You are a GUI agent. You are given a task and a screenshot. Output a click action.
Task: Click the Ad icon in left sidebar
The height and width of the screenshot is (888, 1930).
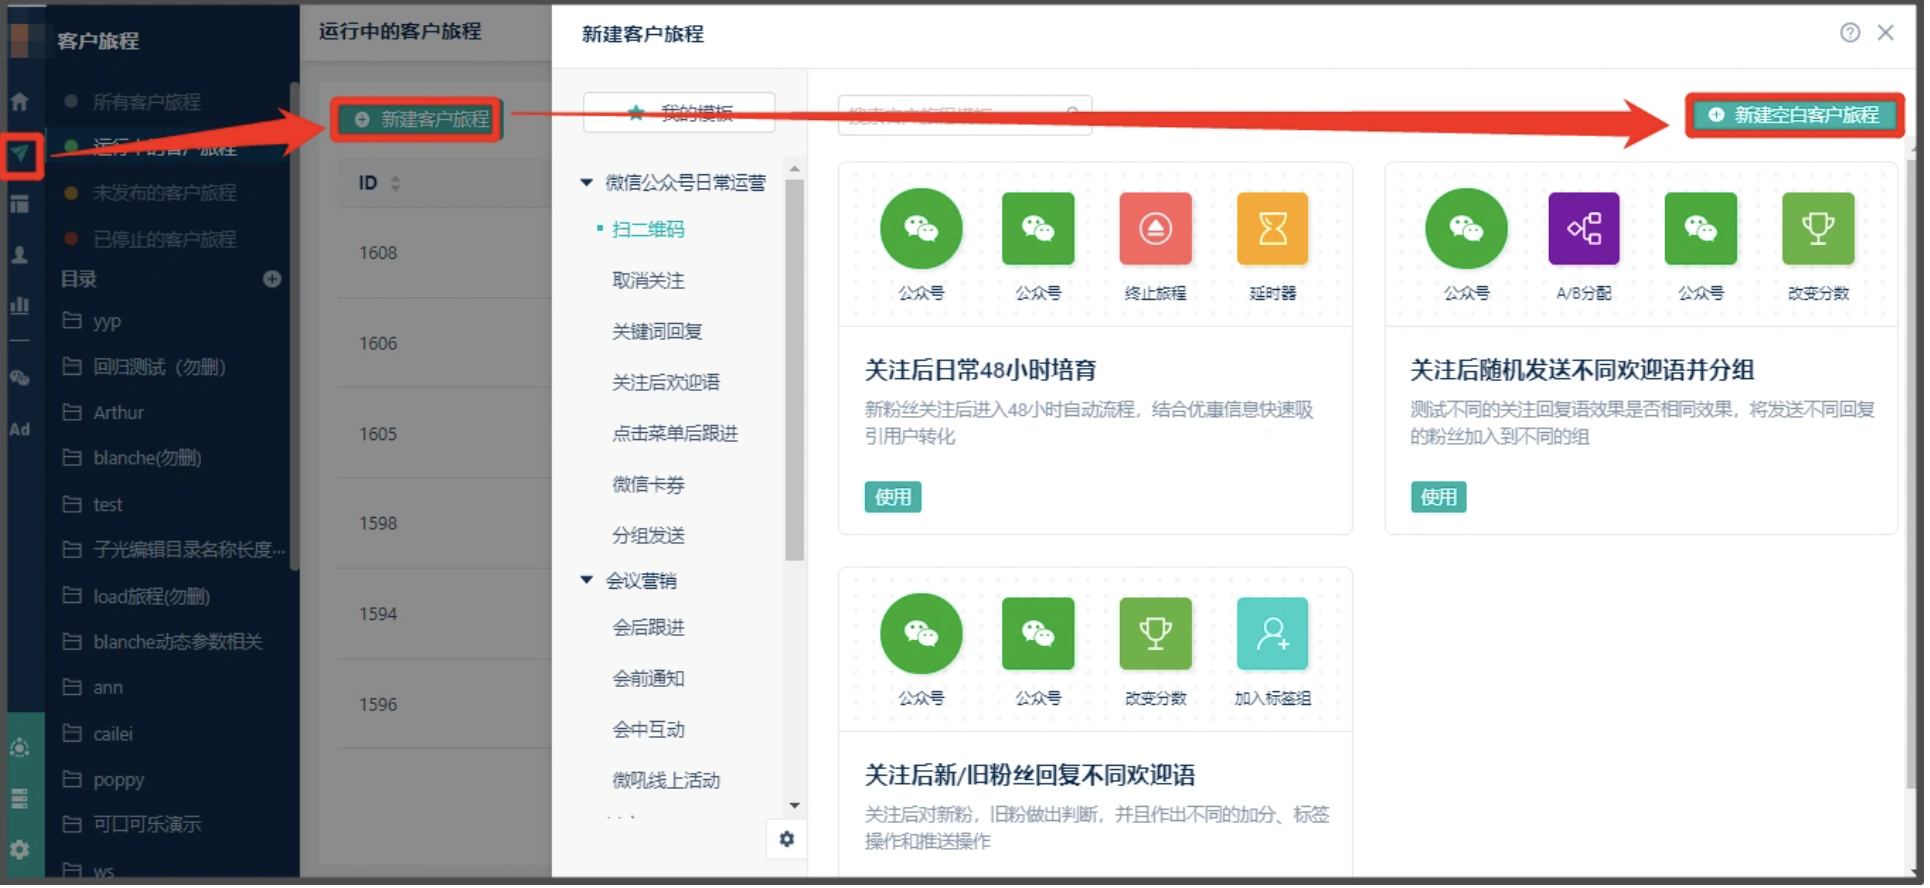click(20, 431)
